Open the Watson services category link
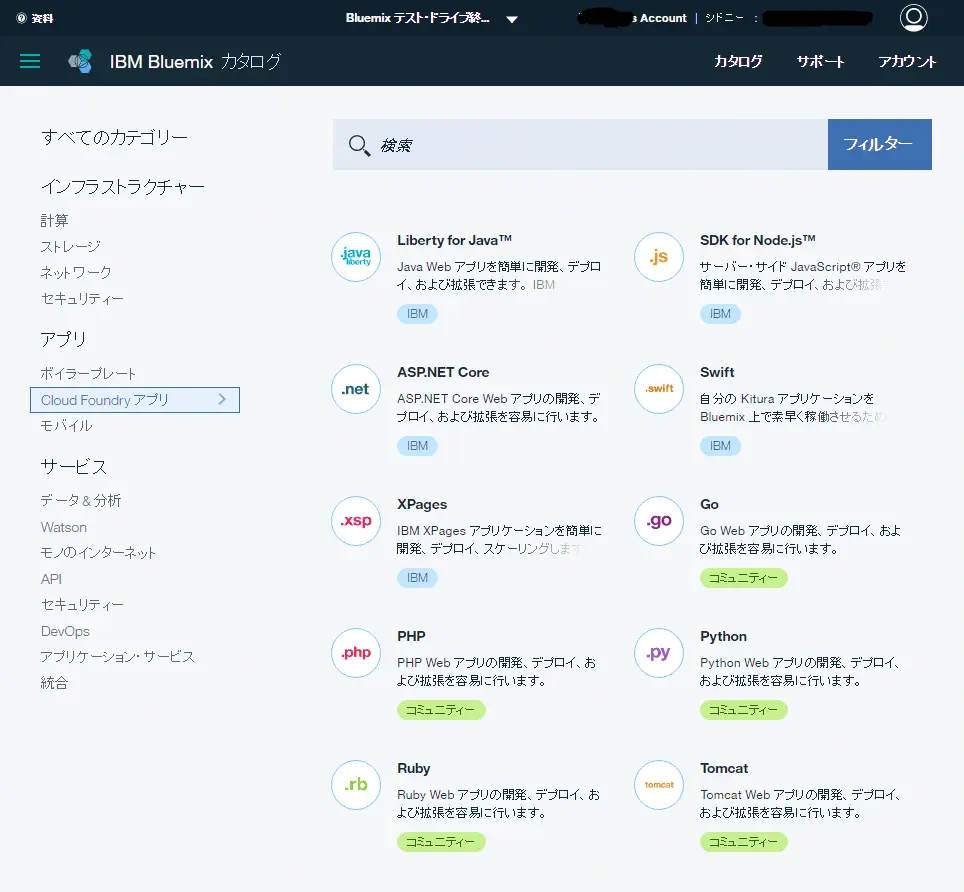 point(64,527)
